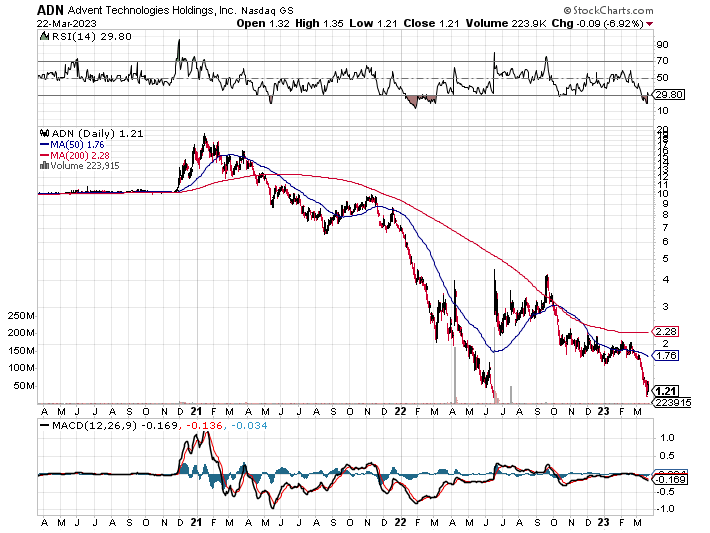Click the red boxed 2.28 price tag
Screen dimensions: 710x533
(x=665, y=332)
